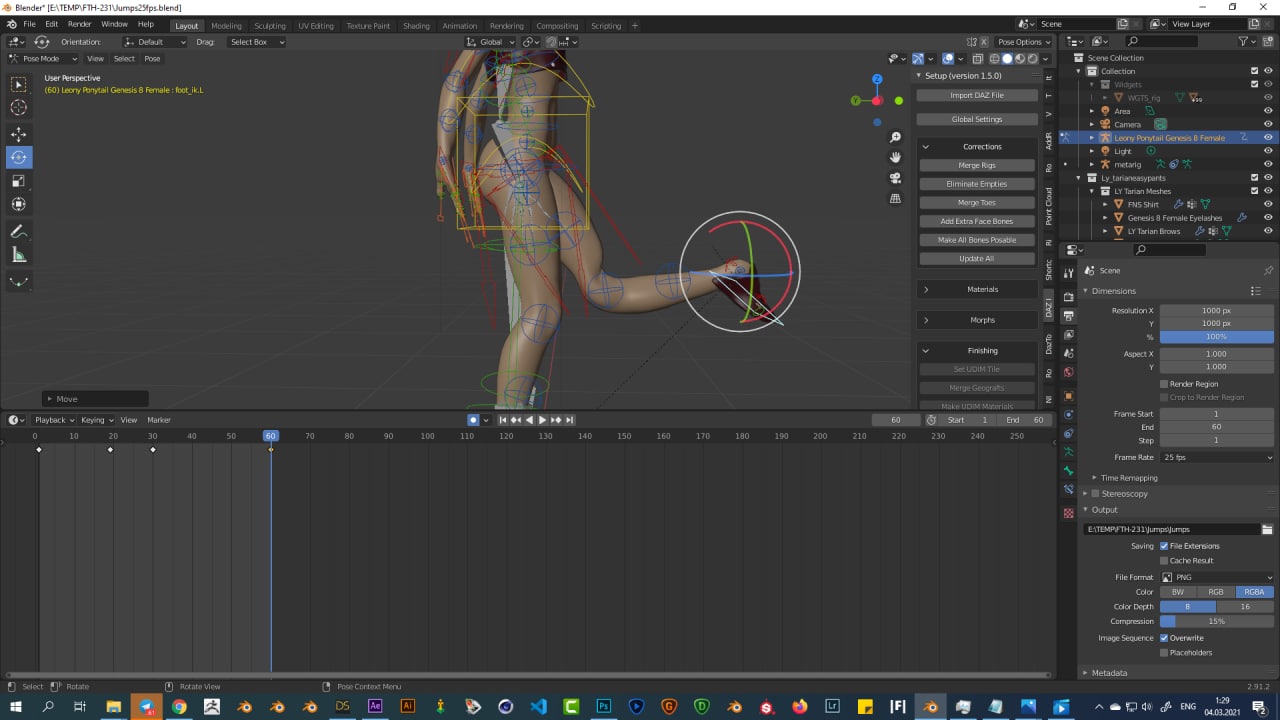Click the viewport zoom magnifier icon
This screenshot has height=720, width=1280.
point(895,138)
